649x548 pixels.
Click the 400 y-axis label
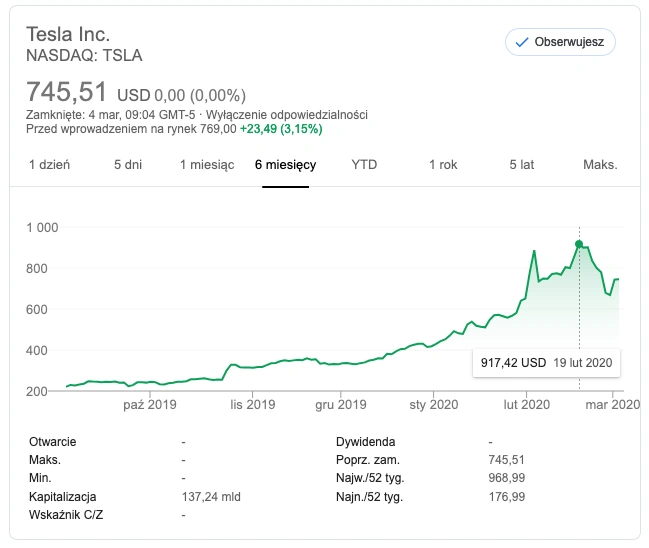pyautogui.click(x=36, y=351)
